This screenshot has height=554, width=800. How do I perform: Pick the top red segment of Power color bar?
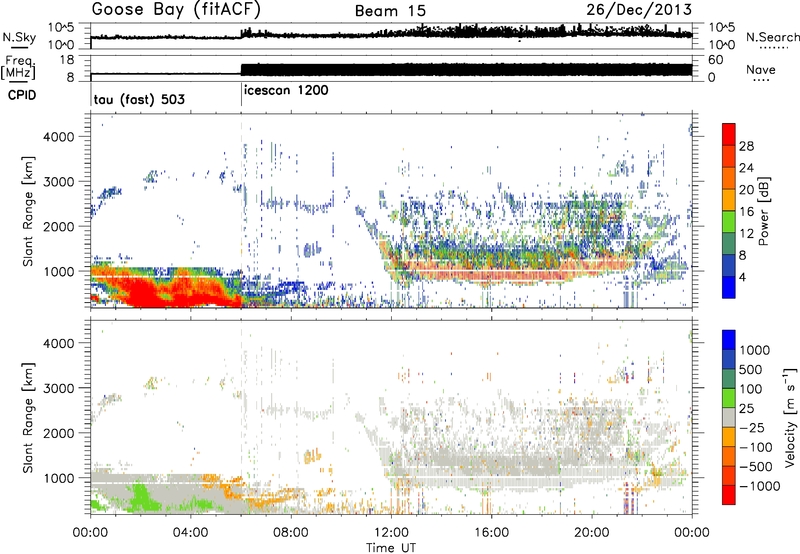point(729,135)
